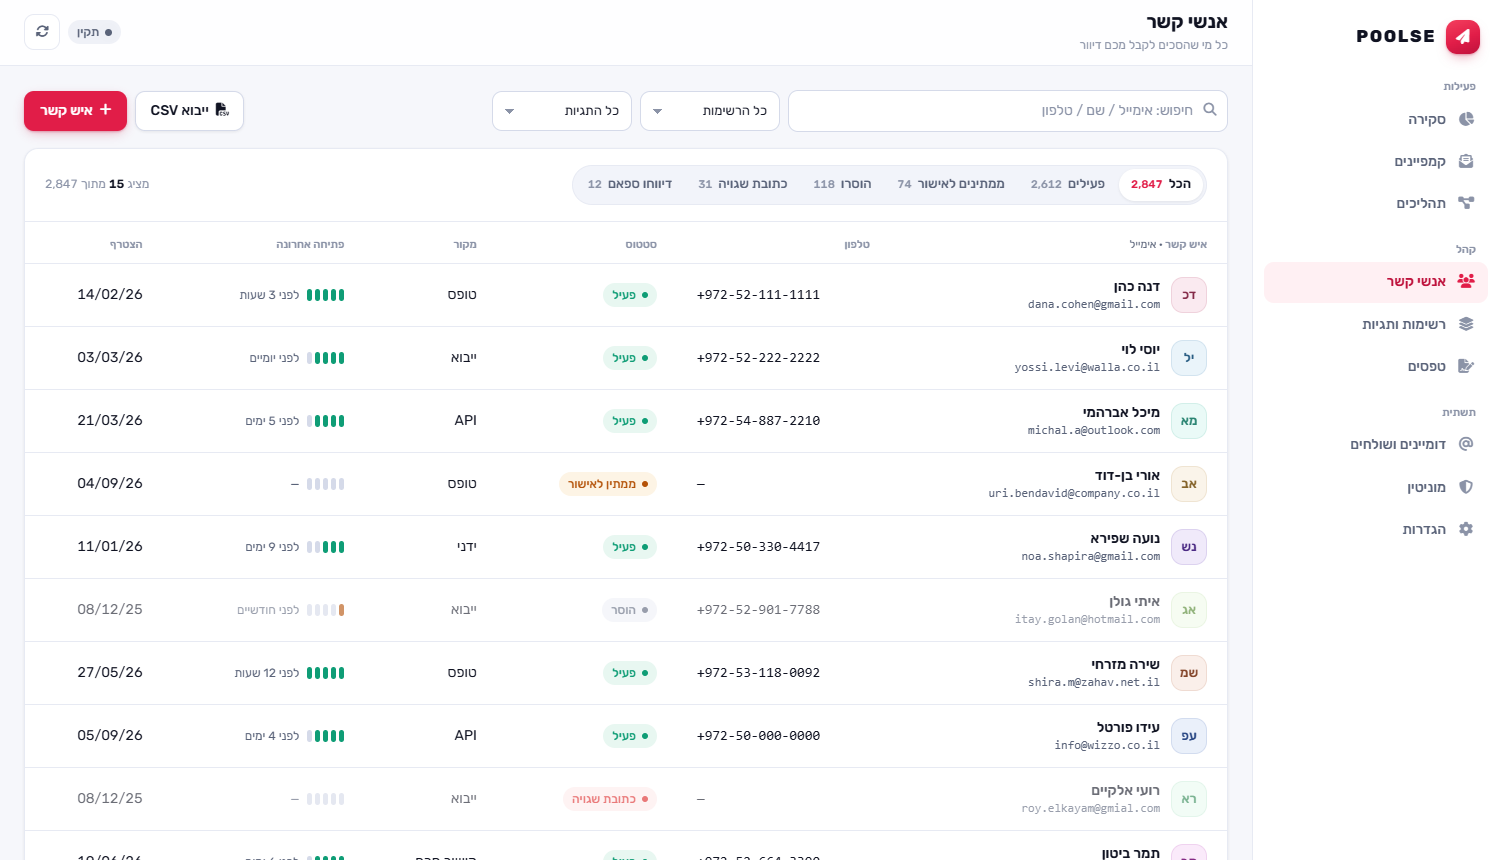Click the נש avatar of נועה שפירא
This screenshot has height=860, width=1500.
click(x=1189, y=547)
